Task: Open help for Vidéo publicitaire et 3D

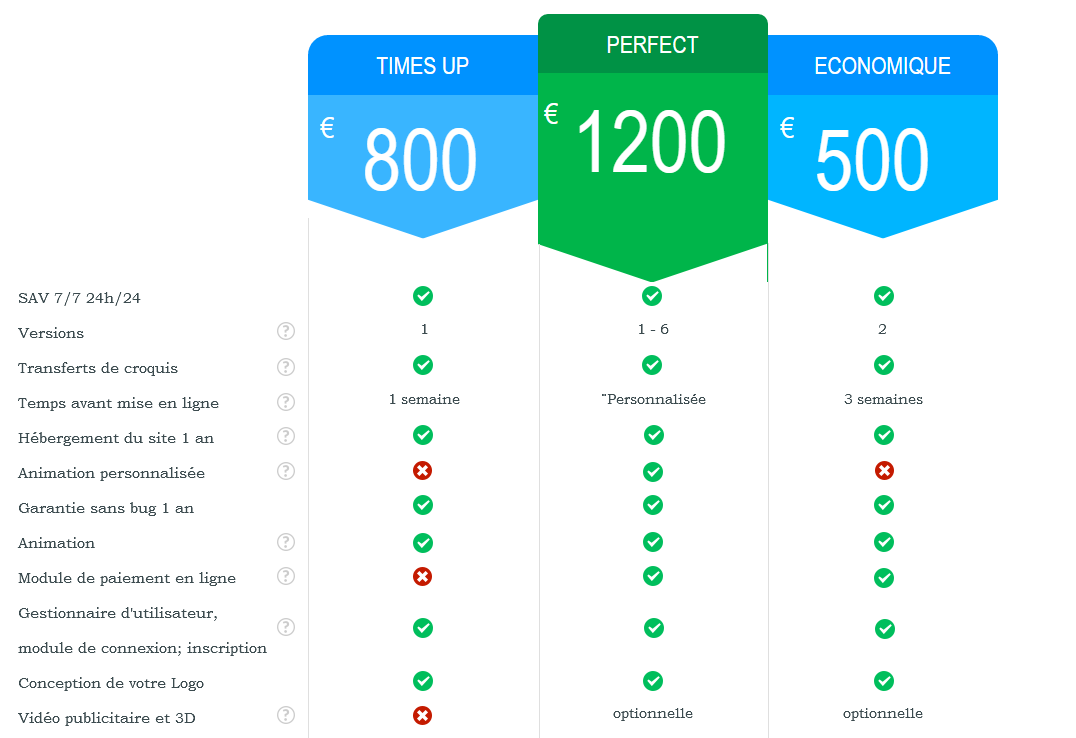Action: click(x=286, y=715)
